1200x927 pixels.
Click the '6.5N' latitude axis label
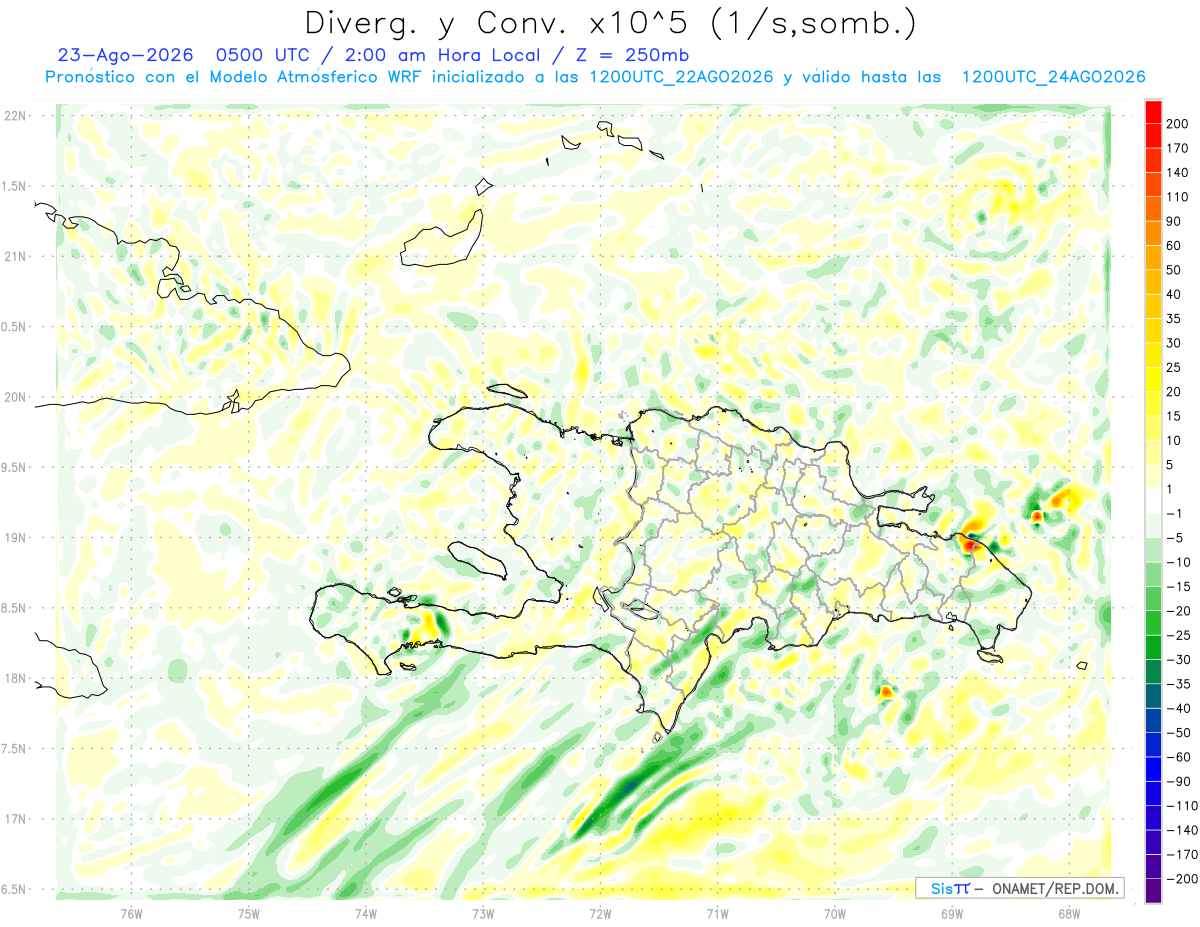tap(15, 890)
